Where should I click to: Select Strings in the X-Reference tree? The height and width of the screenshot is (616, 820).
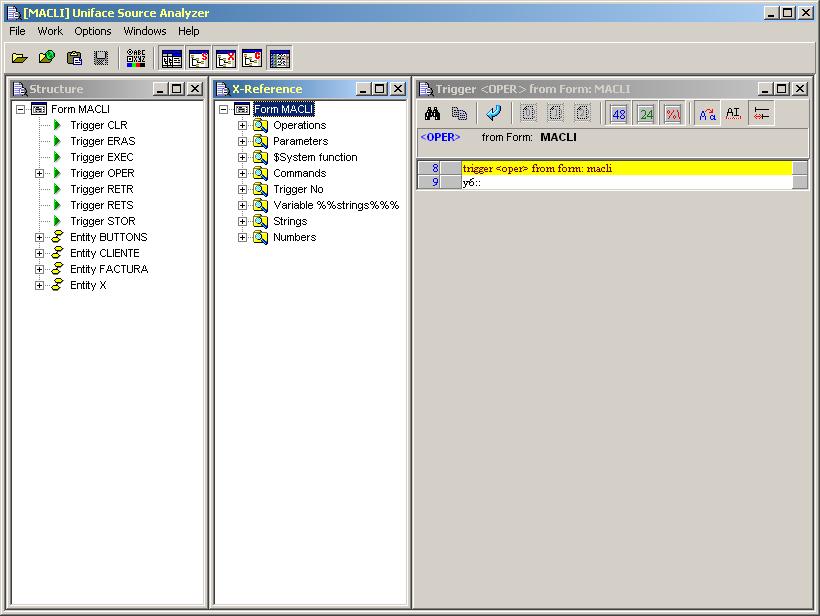290,221
